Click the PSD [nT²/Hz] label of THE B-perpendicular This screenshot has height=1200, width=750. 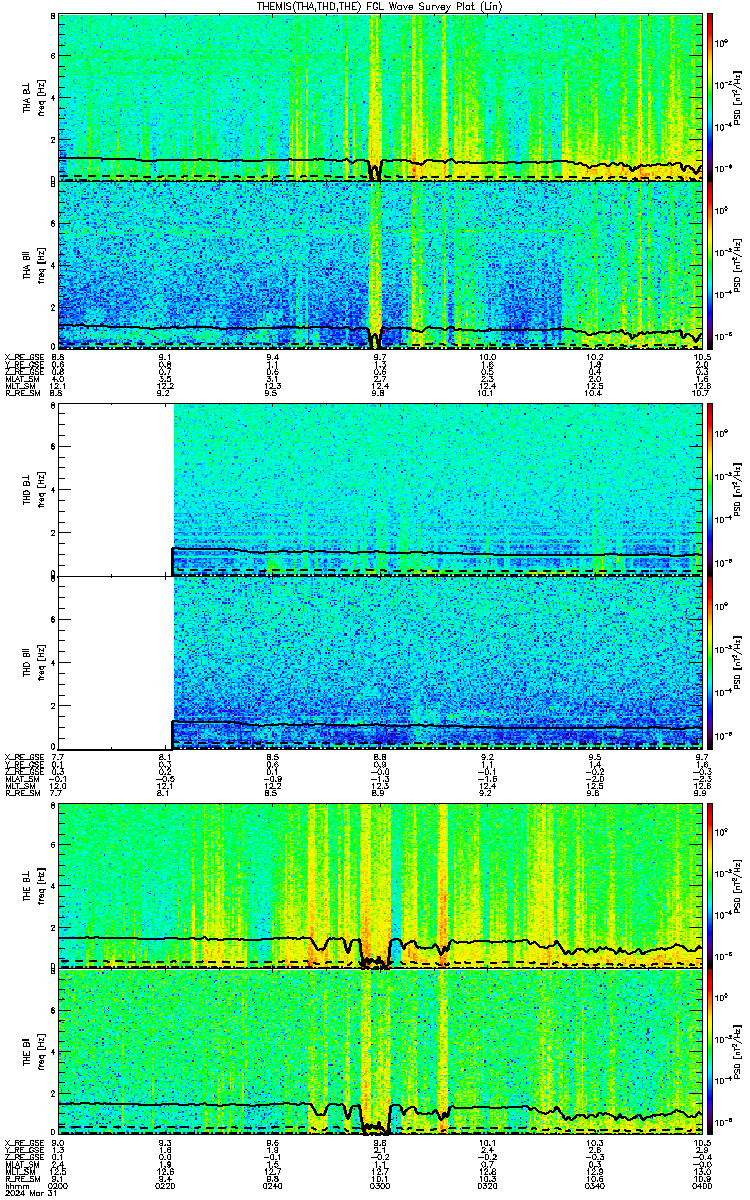(737, 885)
